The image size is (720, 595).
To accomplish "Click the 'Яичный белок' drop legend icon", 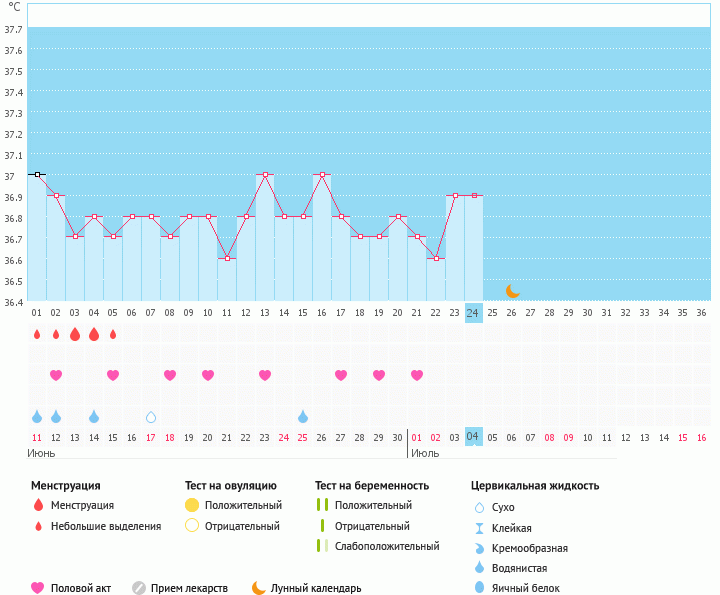I will pos(480,589).
